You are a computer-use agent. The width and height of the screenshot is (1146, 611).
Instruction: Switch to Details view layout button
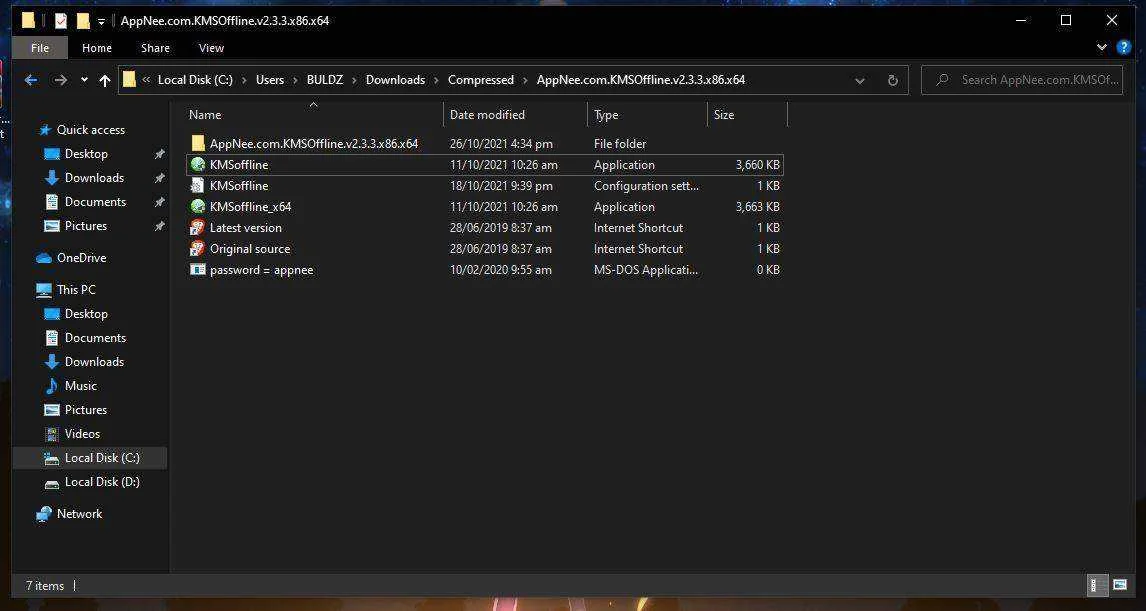pos(1097,585)
